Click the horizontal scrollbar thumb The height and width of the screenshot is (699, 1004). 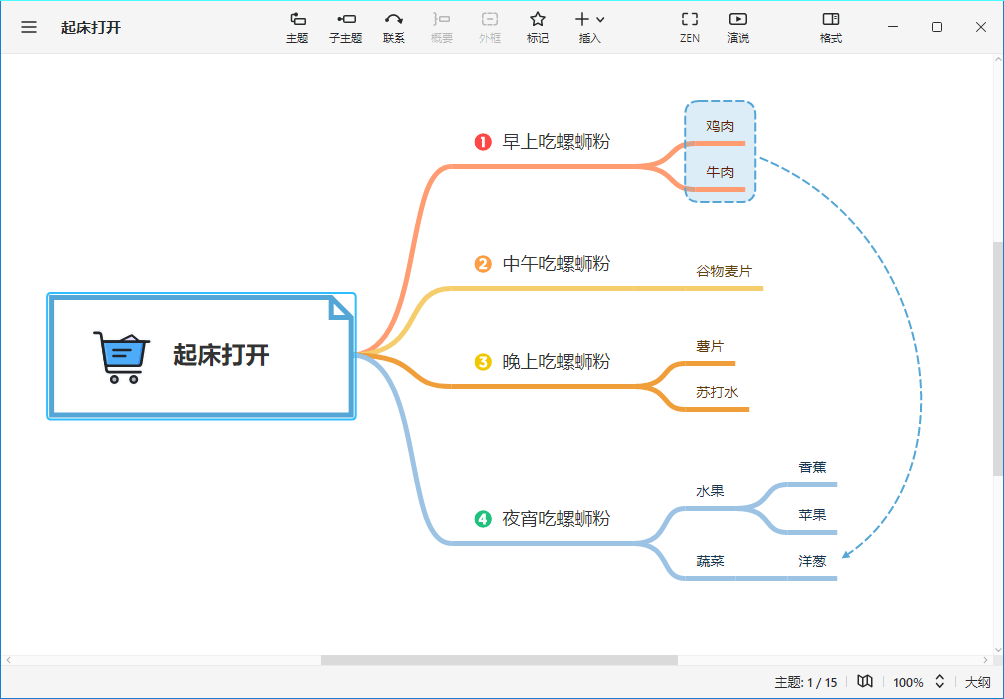[498, 660]
